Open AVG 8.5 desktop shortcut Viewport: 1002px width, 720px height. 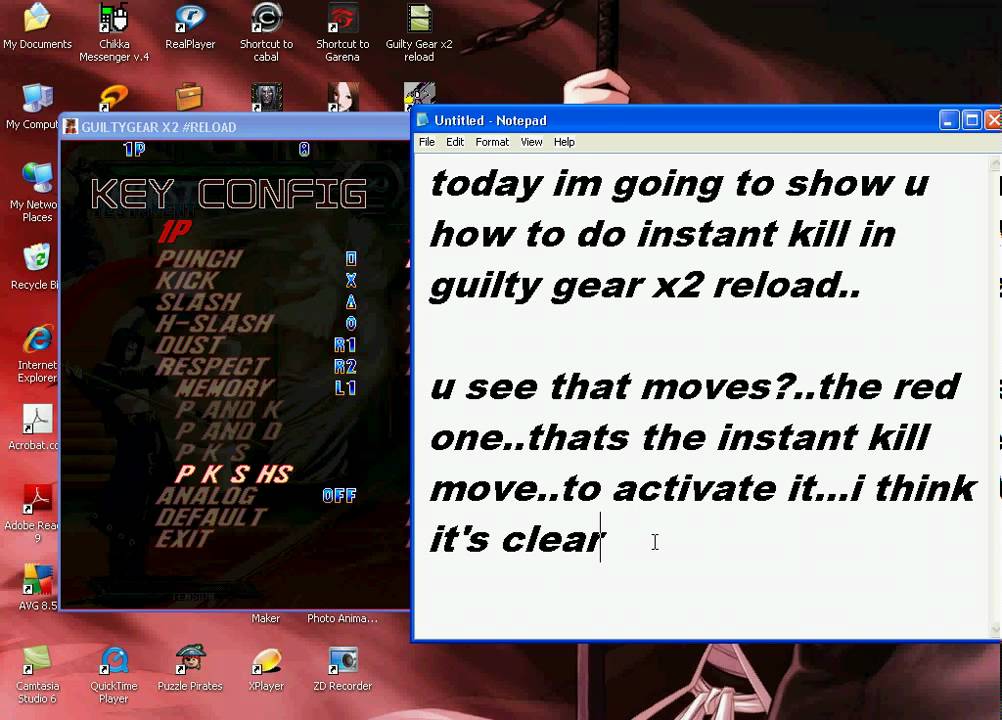point(37,586)
